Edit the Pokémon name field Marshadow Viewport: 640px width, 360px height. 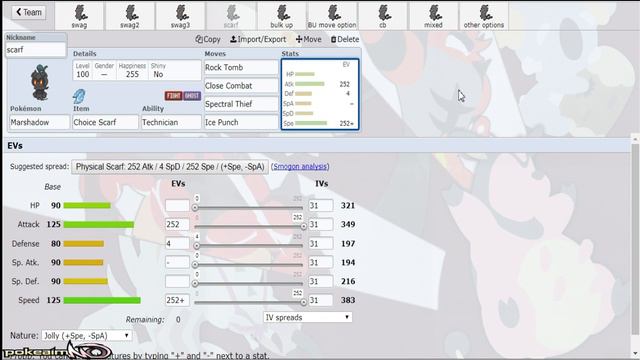39,122
